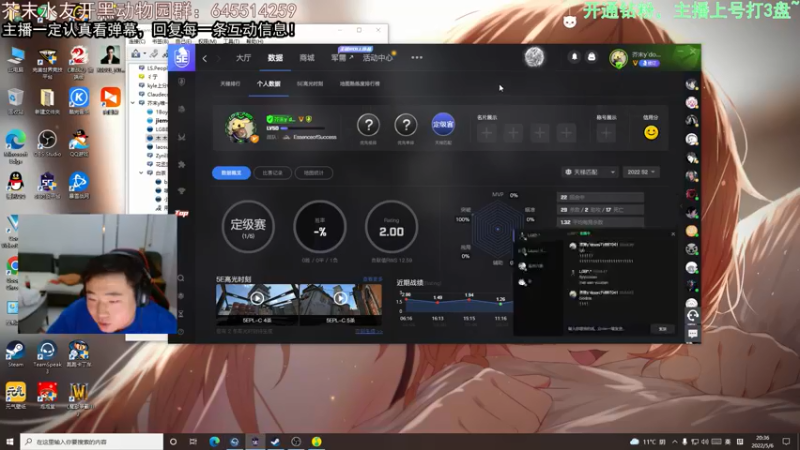Click the question-mark badge nearest the team name
This screenshot has height=450, width=800.
tap(368, 124)
